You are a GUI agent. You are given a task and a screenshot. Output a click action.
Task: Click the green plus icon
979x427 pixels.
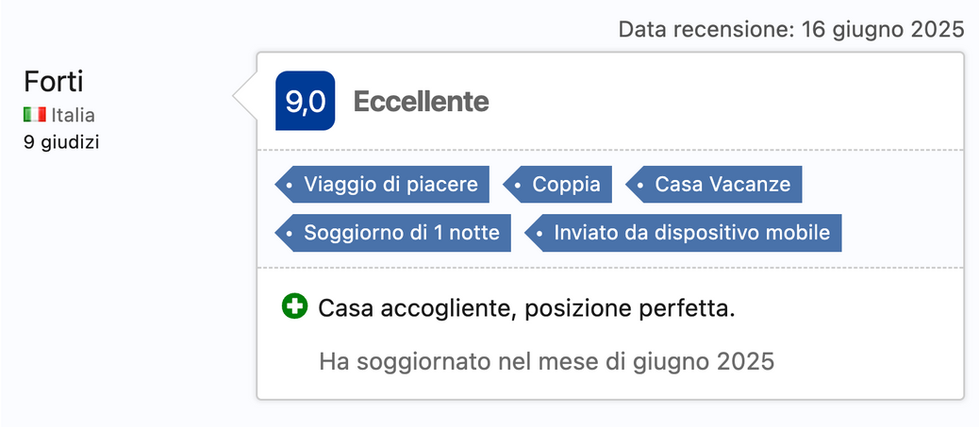click(295, 307)
